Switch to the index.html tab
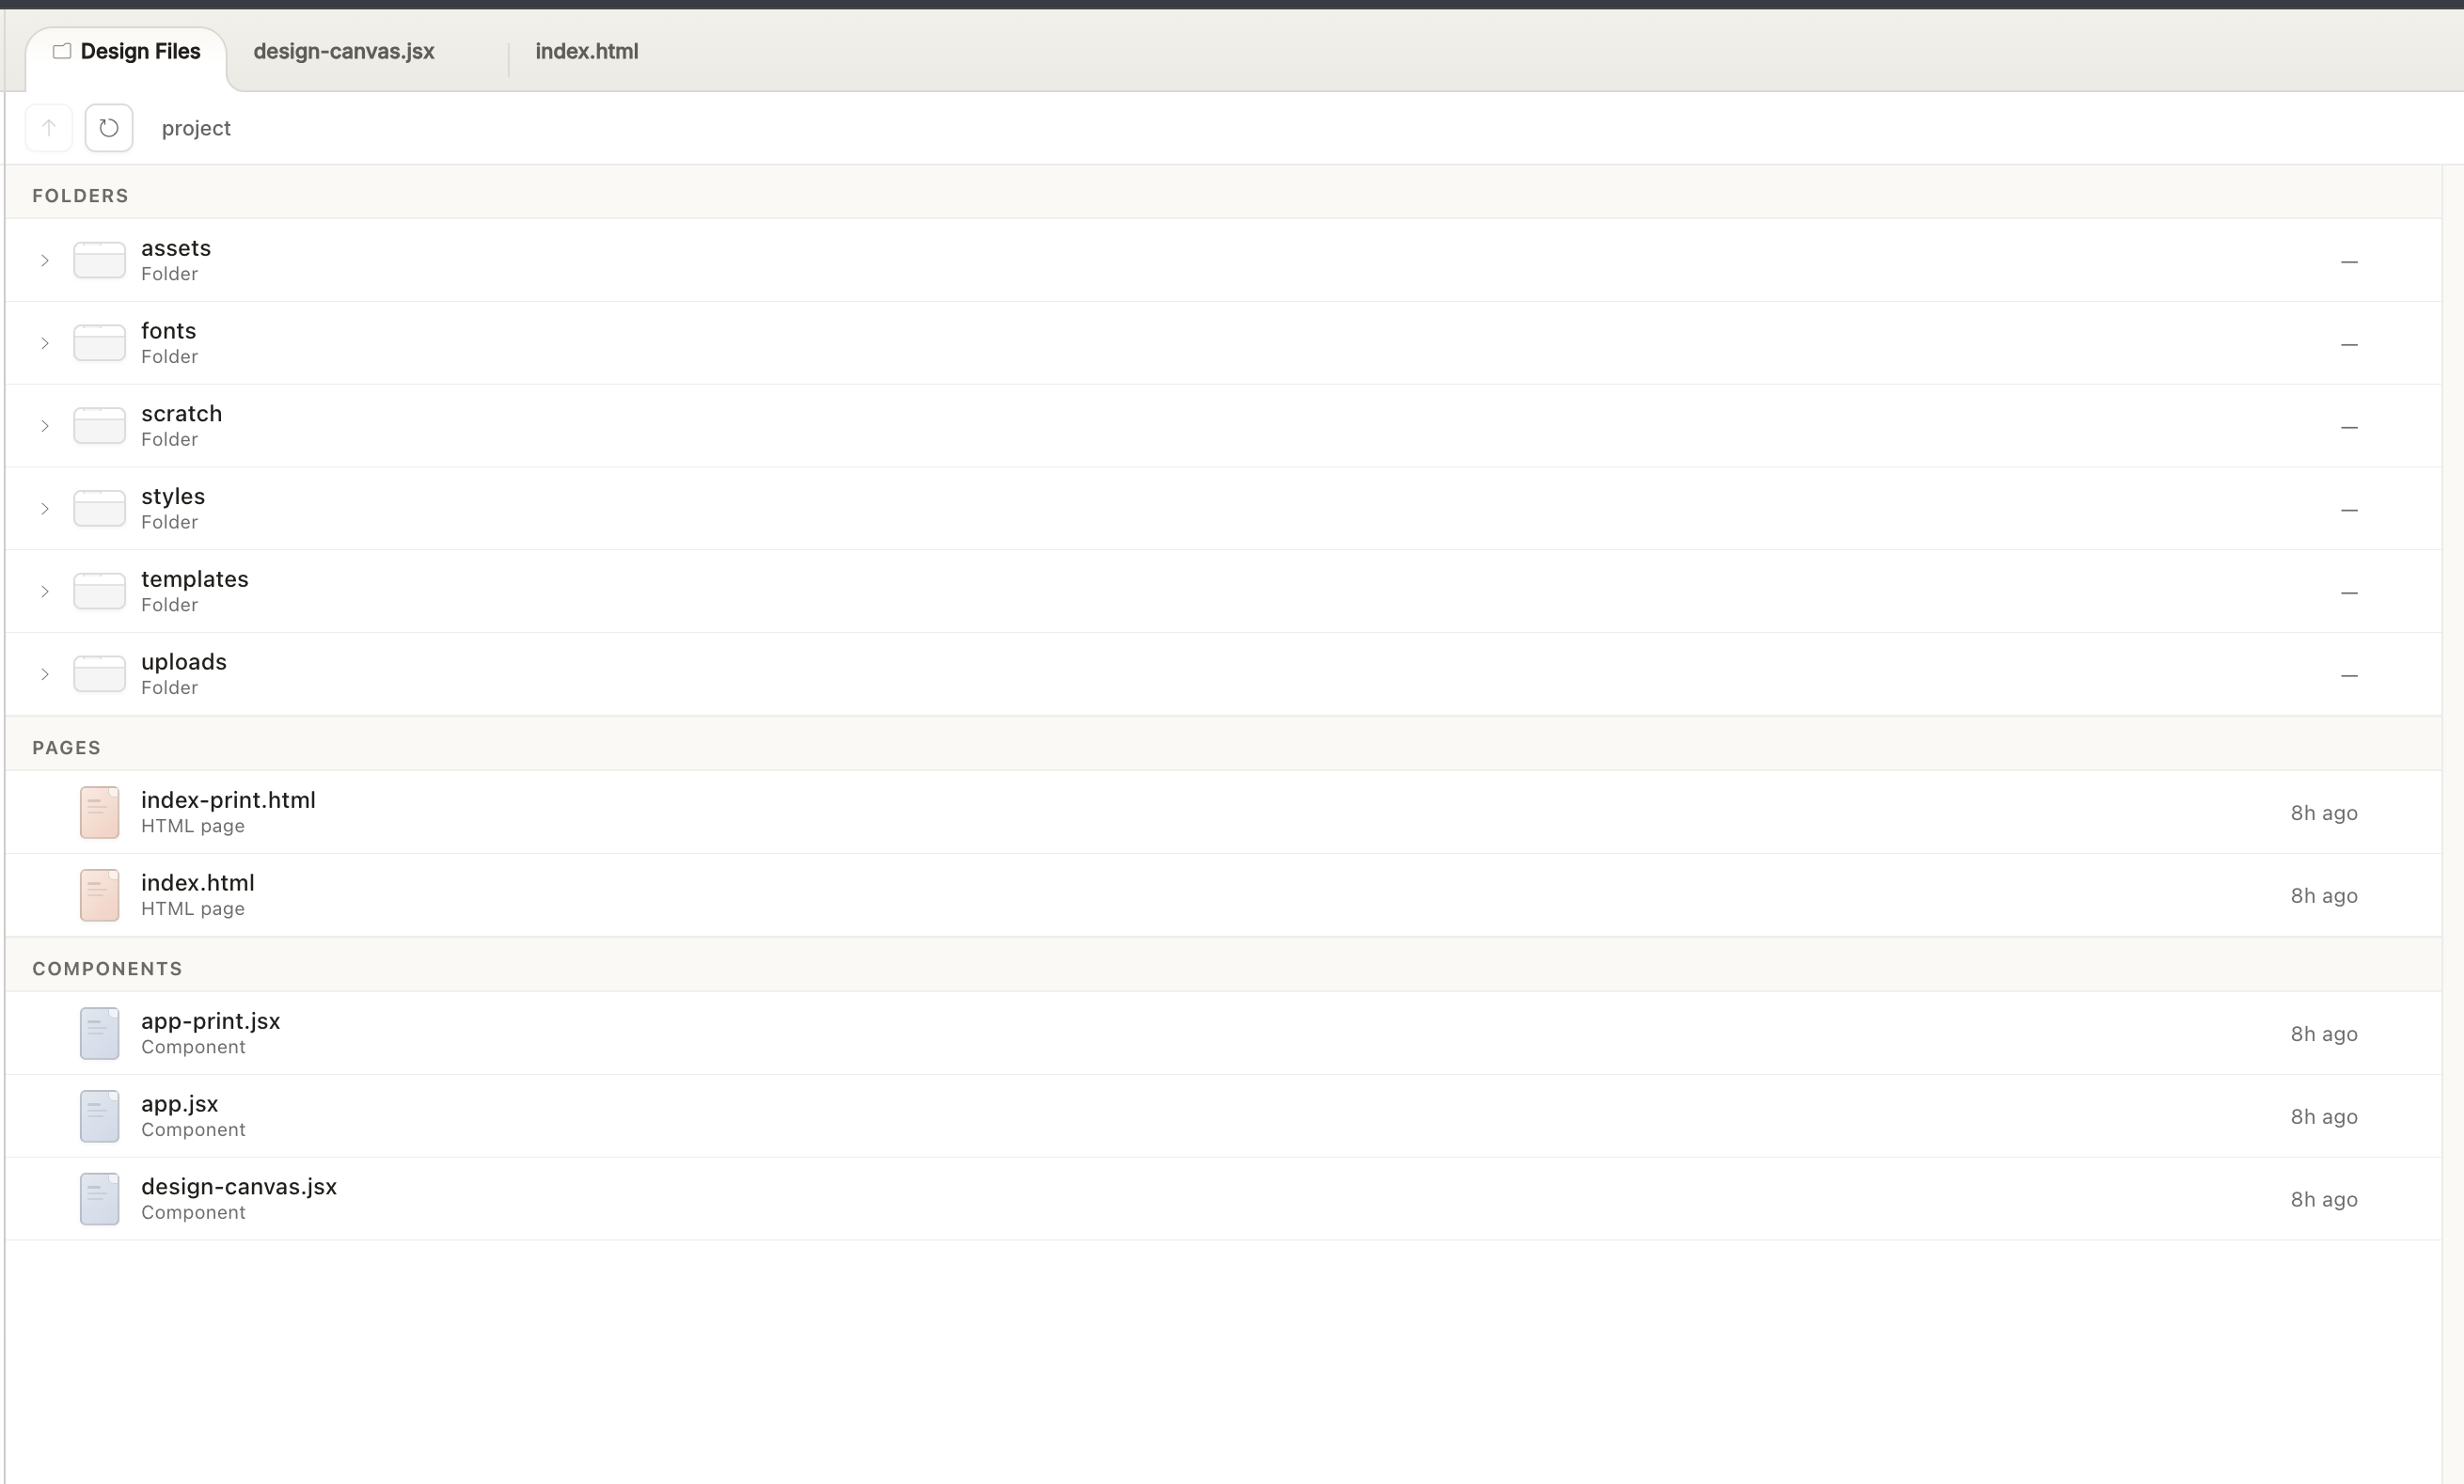The width and height of the screenshot is (2464, 1484). point(585,51)
